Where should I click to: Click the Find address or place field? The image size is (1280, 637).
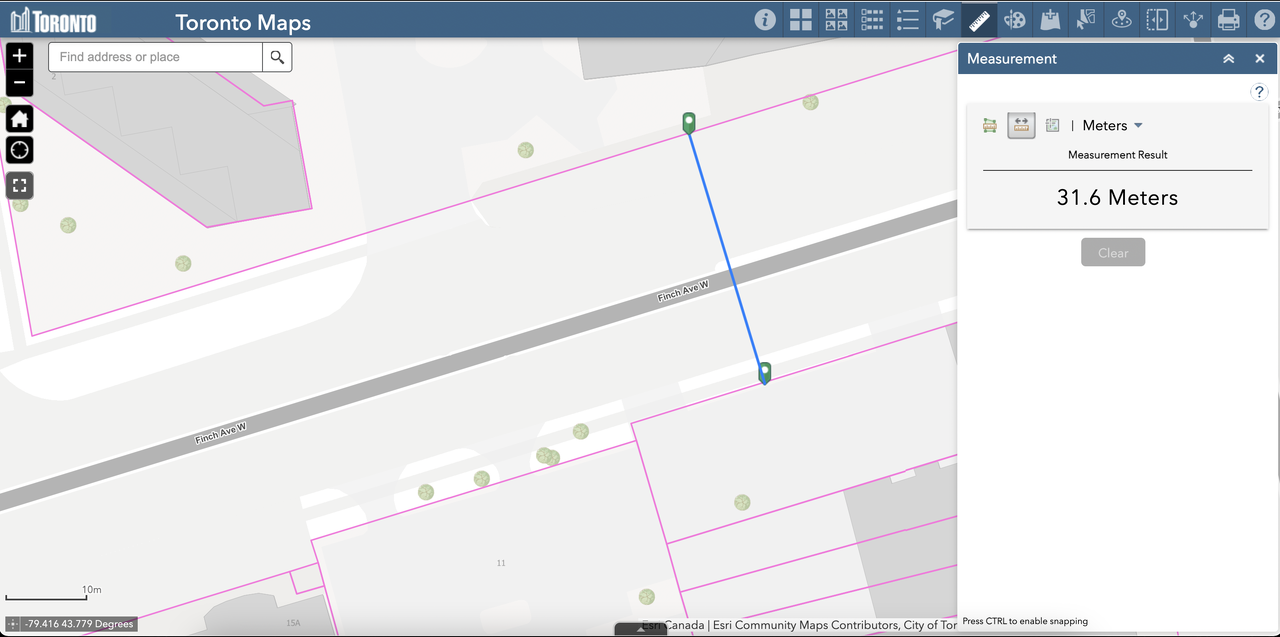(x=156, y=57)
